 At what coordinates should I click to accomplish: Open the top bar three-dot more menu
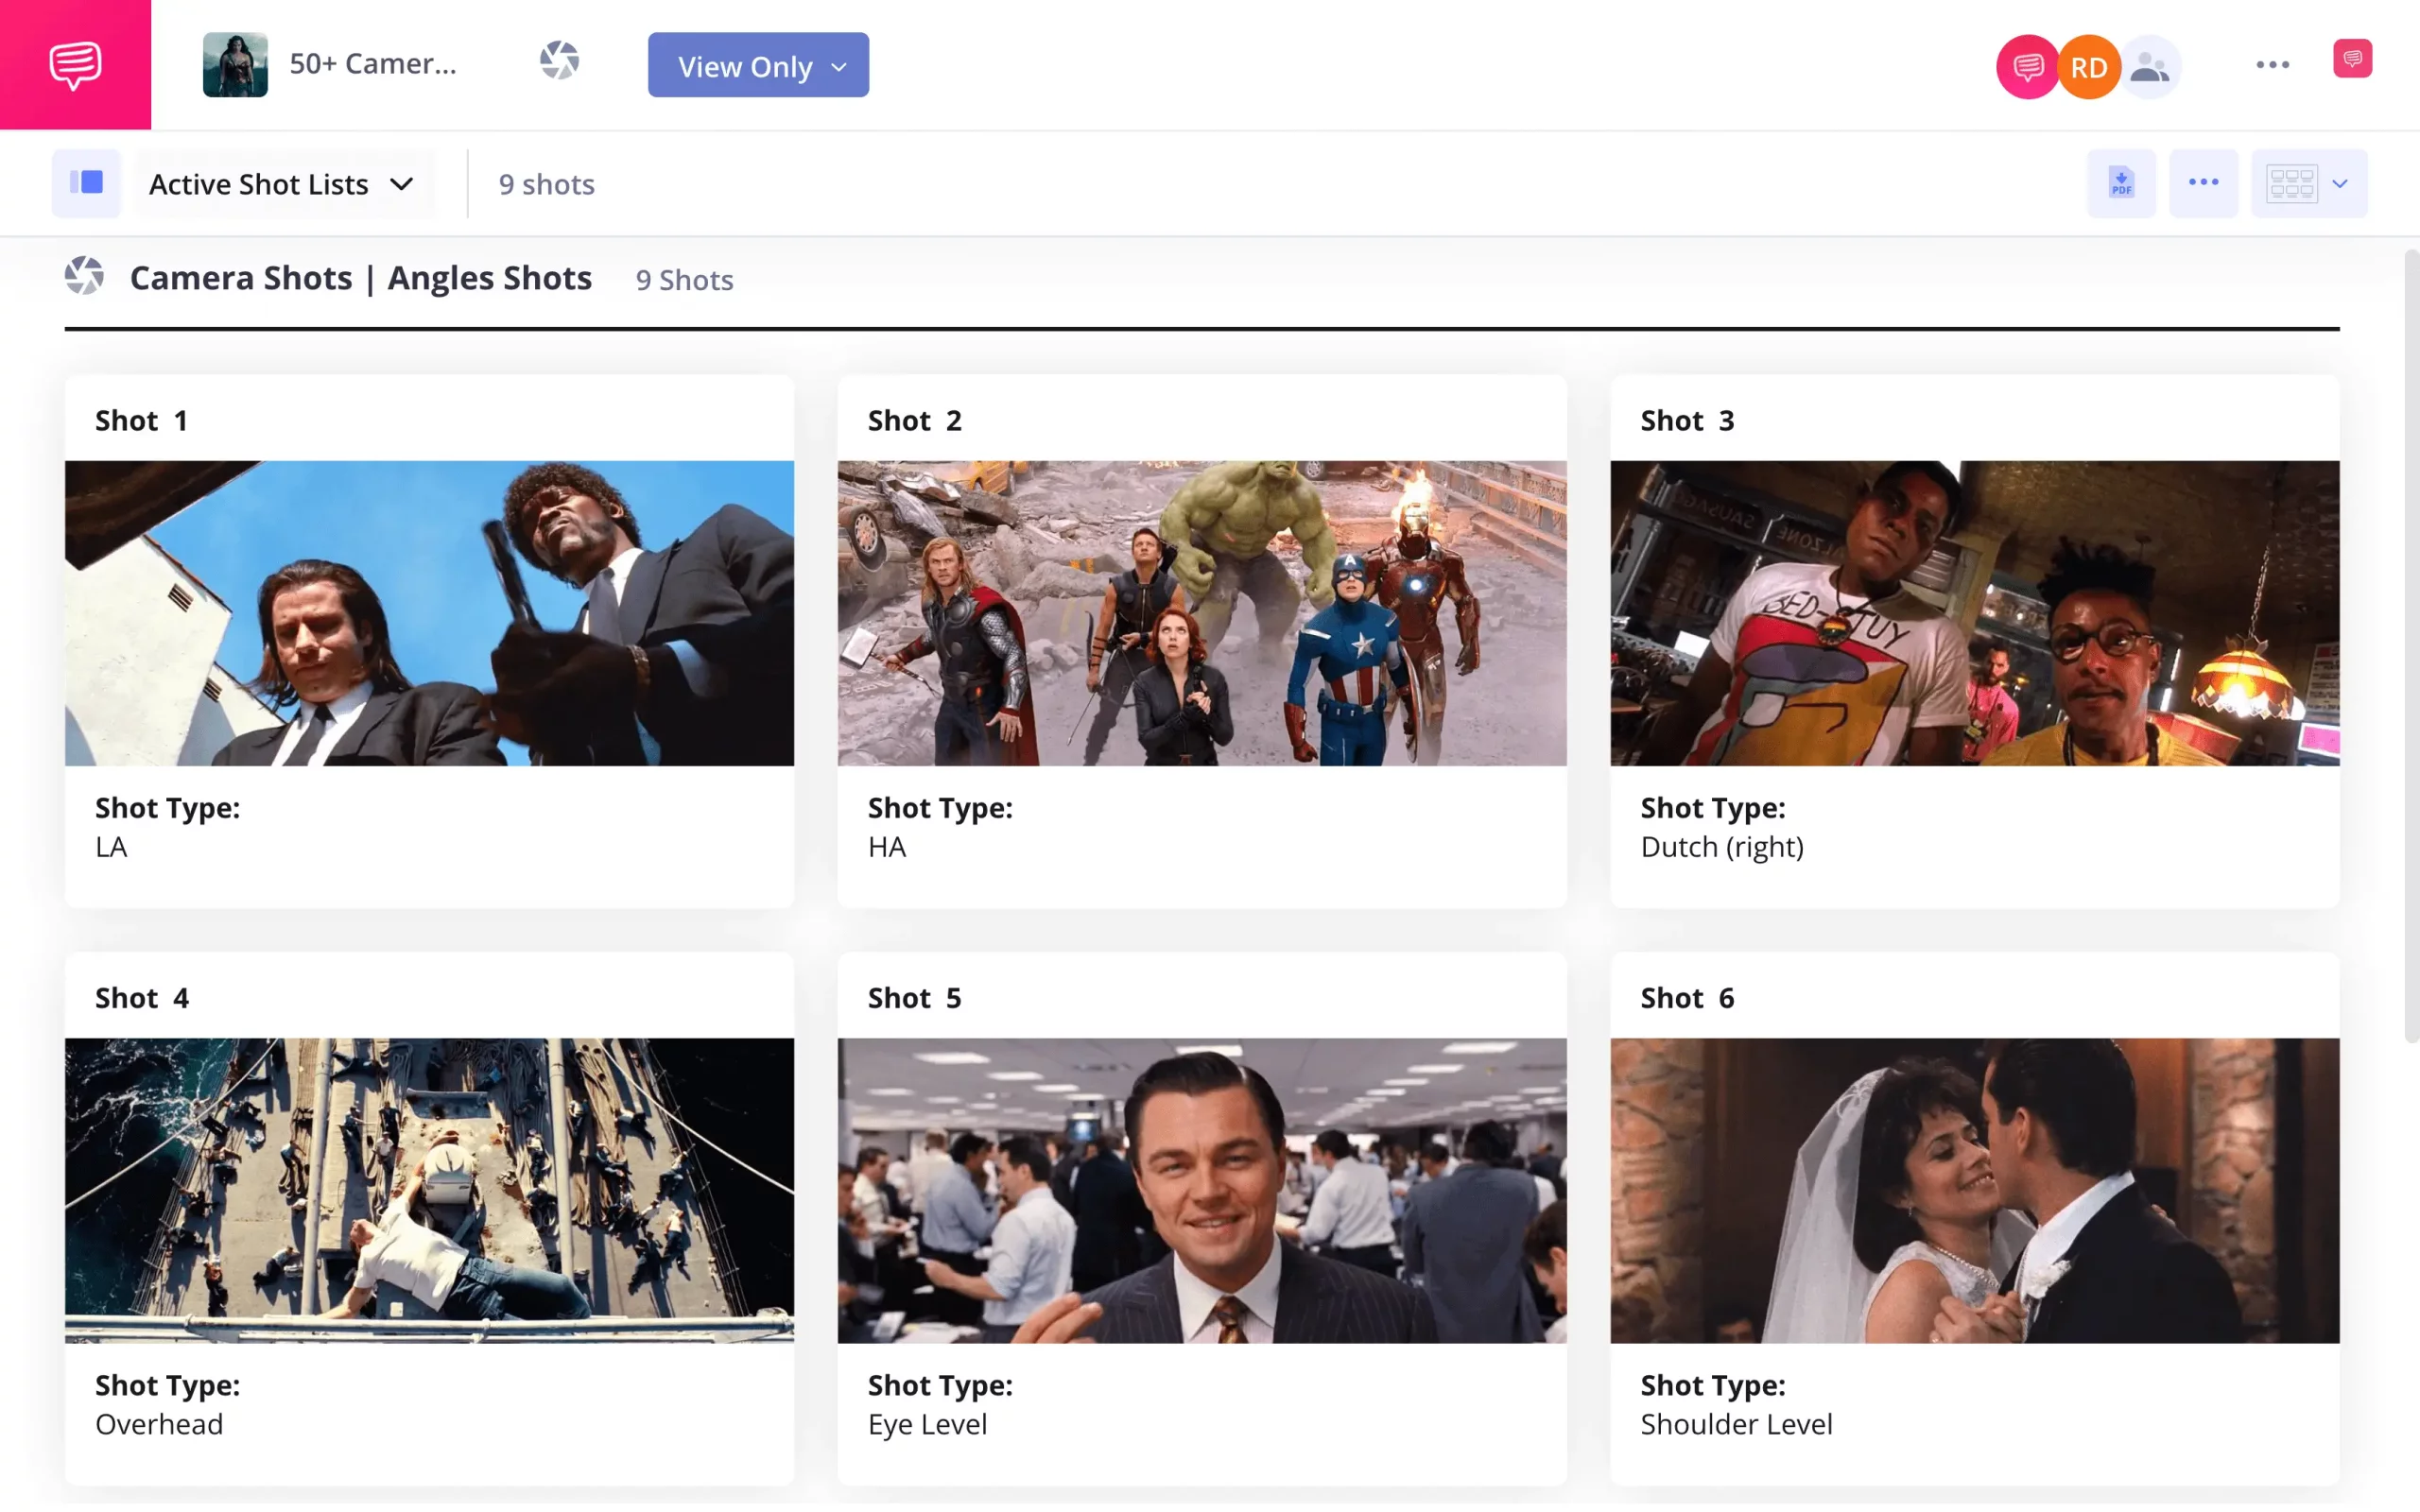tap(2272, 65)
